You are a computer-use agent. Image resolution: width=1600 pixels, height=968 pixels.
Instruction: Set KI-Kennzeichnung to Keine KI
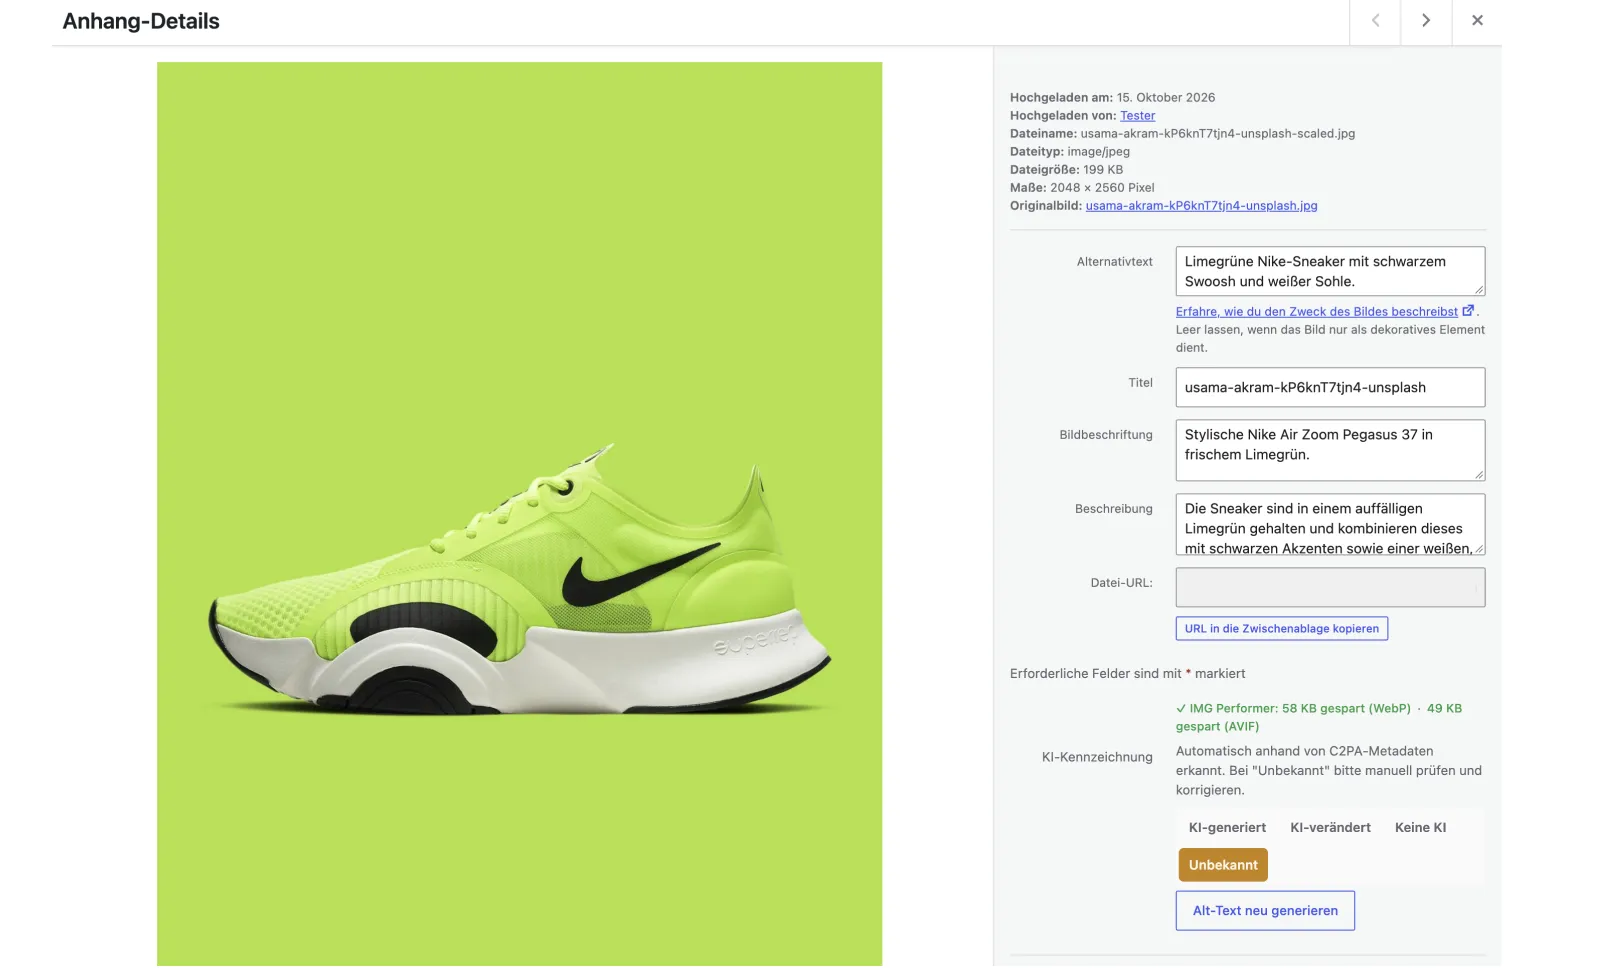tap(1420, 828)
